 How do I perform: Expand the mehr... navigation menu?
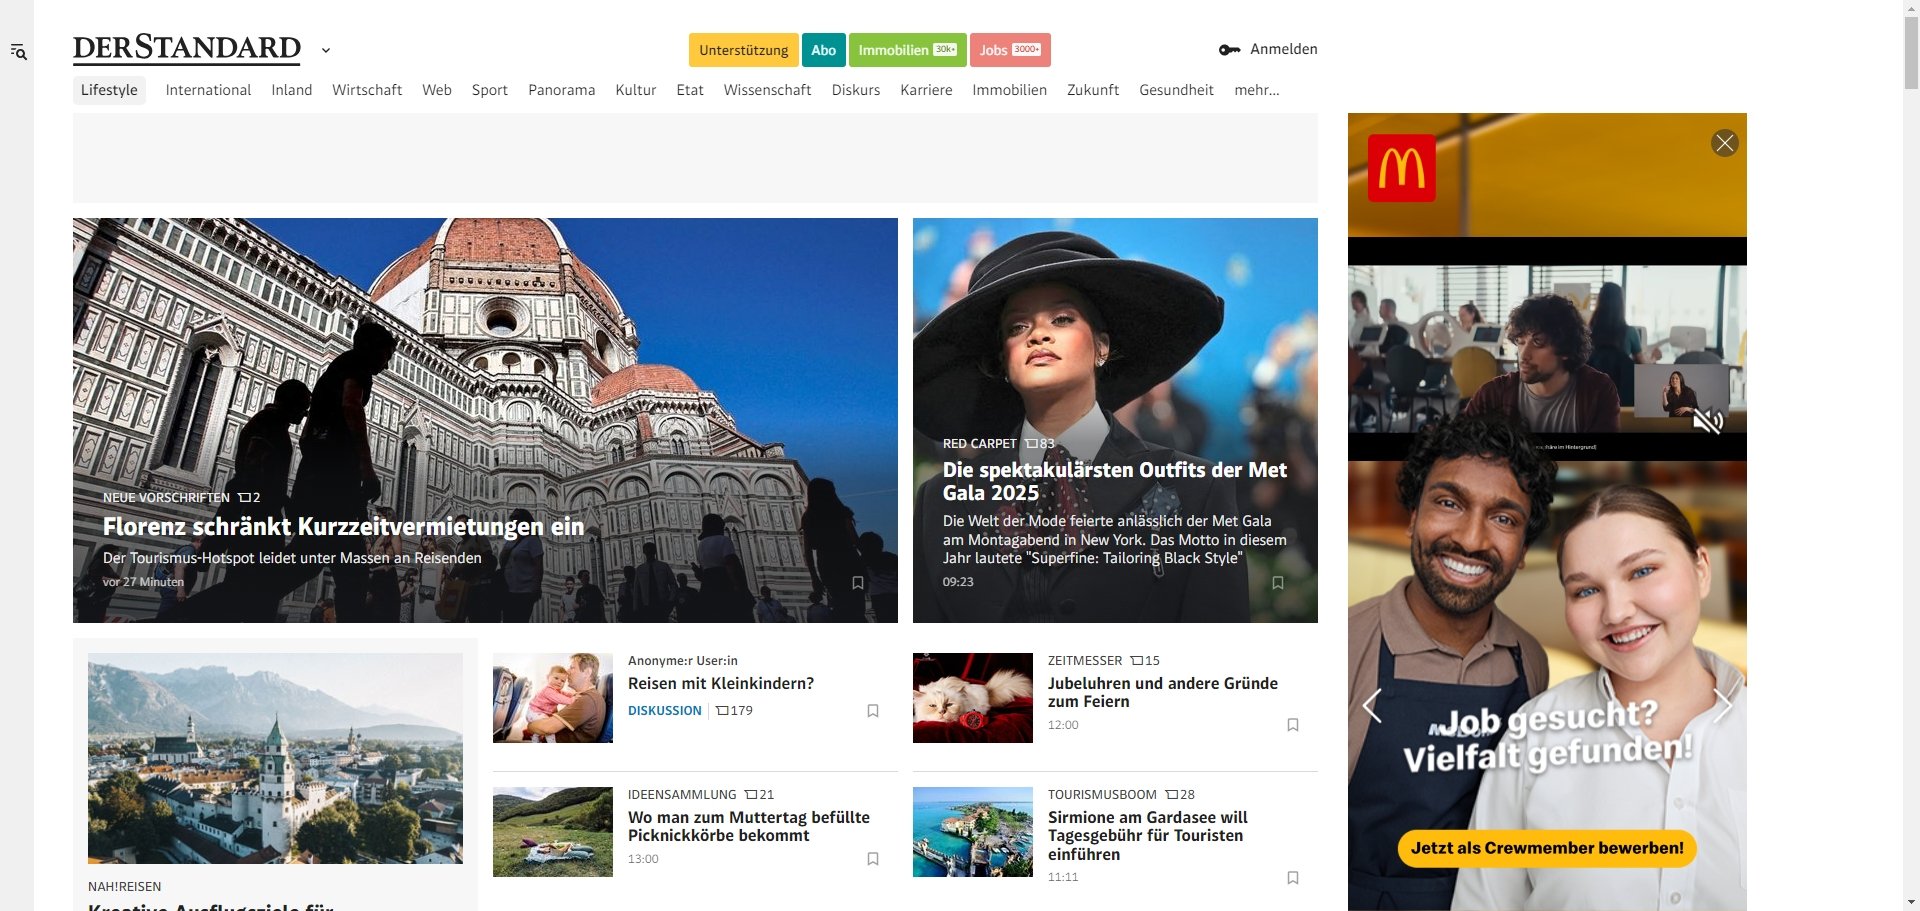(1256, 90)
